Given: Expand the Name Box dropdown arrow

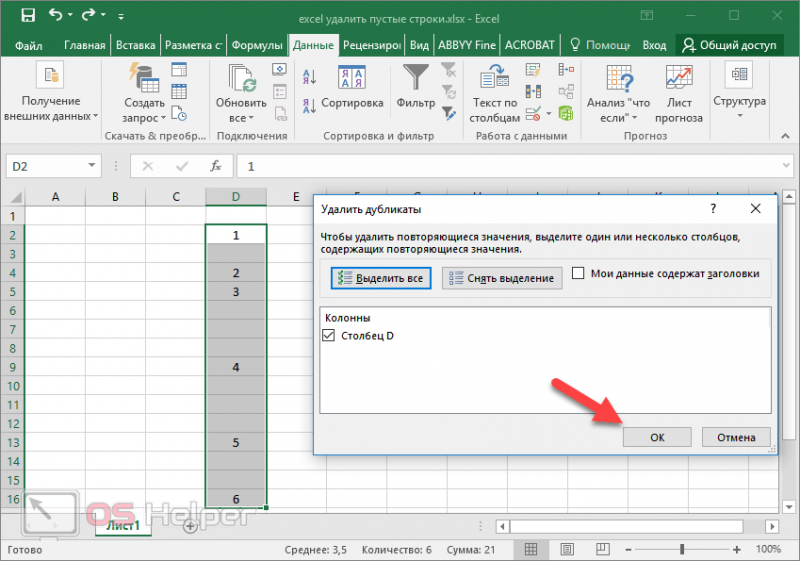Looking at the screenshot, I should pyautogui.click(x=91, y=166).
